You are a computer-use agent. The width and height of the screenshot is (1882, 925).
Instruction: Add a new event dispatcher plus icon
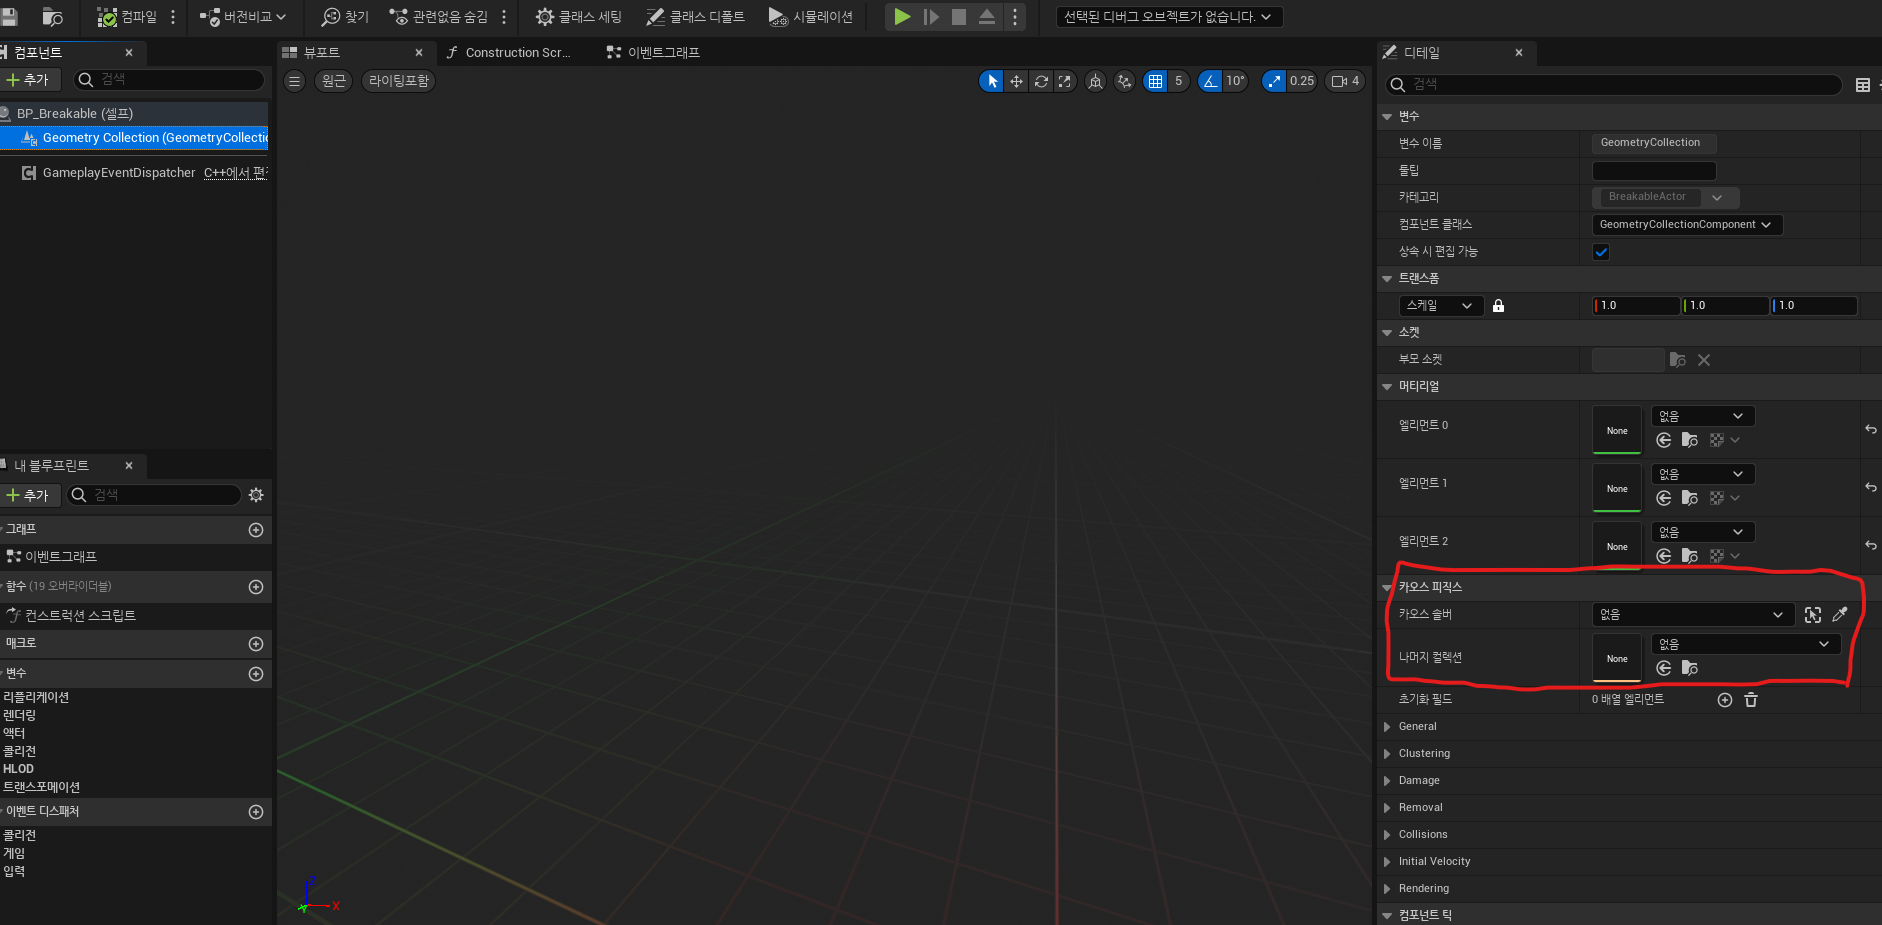256,812
